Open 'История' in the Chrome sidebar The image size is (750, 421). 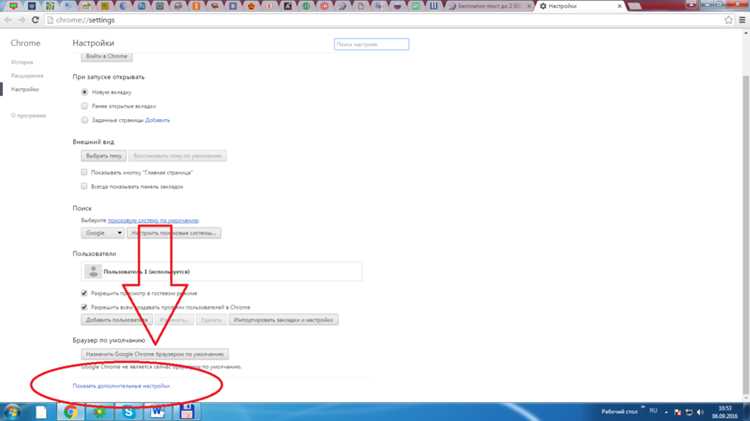pyautogui.click(x=22, y=62)
